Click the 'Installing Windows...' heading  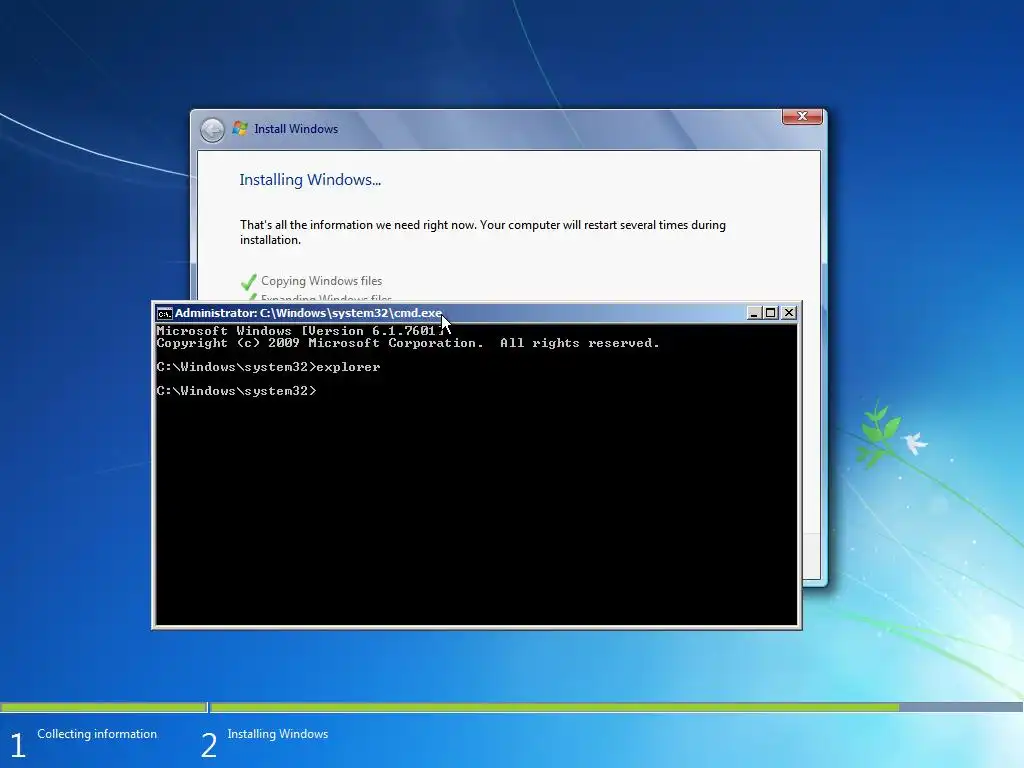click(310, 180)
